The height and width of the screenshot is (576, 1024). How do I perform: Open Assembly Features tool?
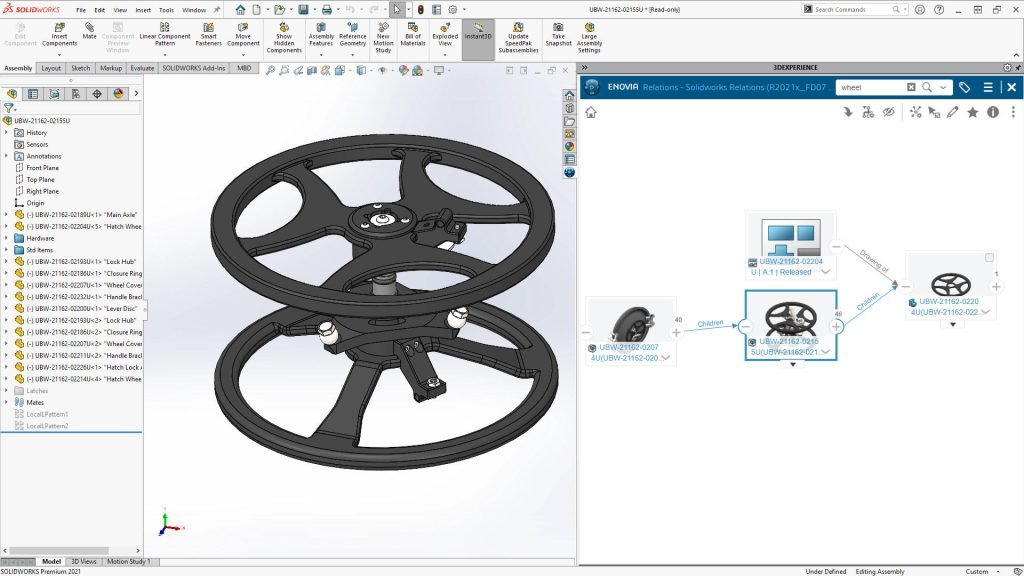[321, 35]
